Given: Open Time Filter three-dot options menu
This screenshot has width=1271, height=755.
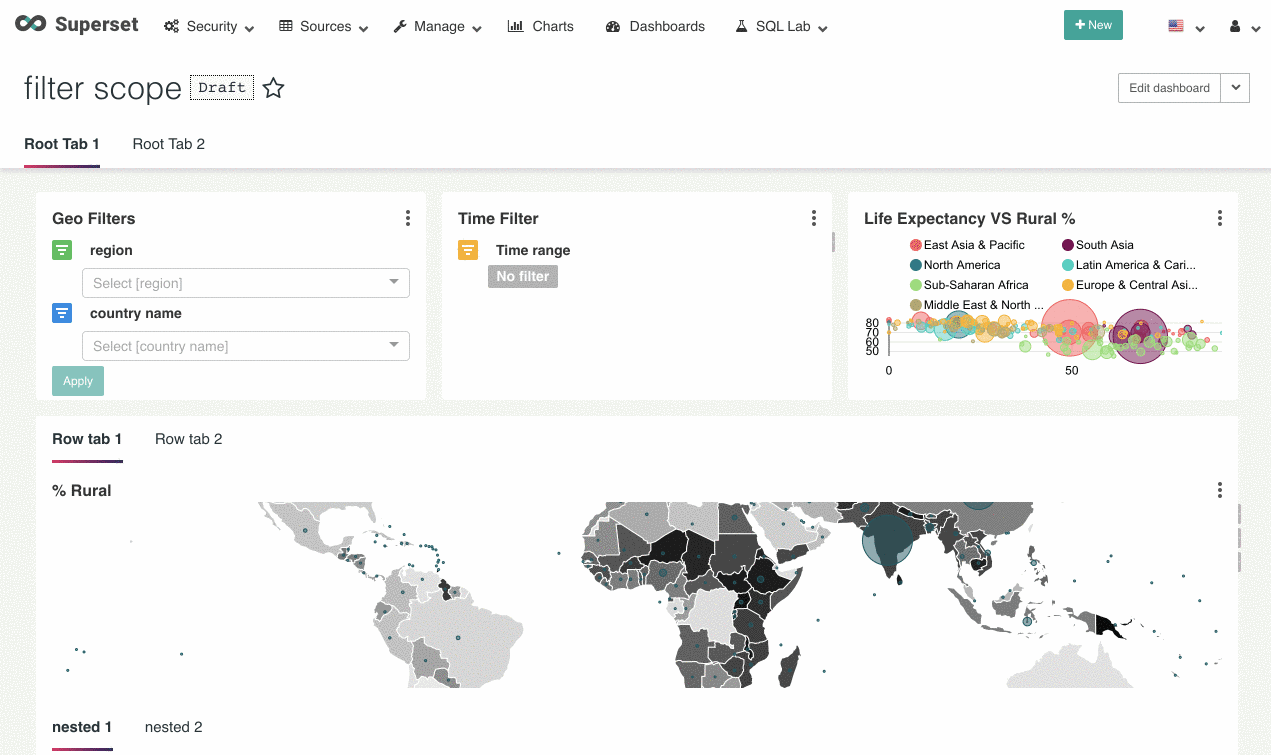Looking at the screenshot, I should [814, 218].
